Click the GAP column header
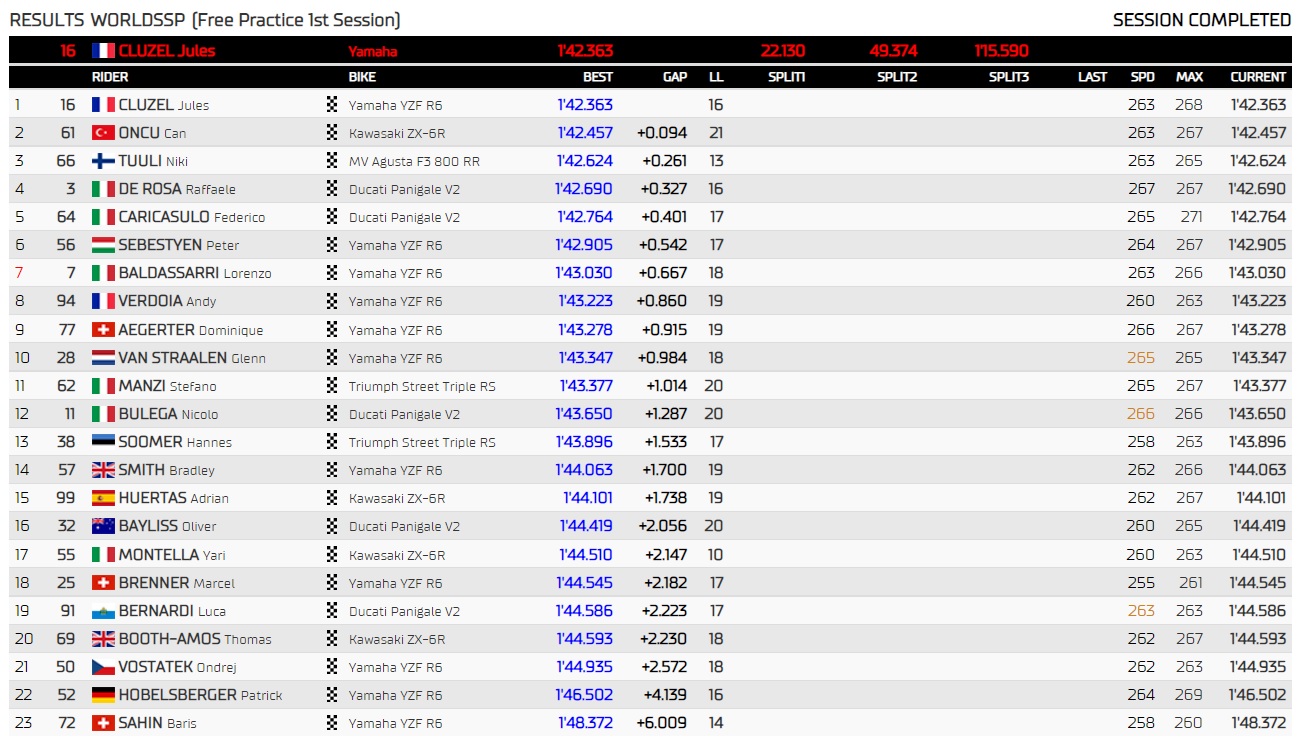This screenshot has height=739, width=1314. (675, 77)
